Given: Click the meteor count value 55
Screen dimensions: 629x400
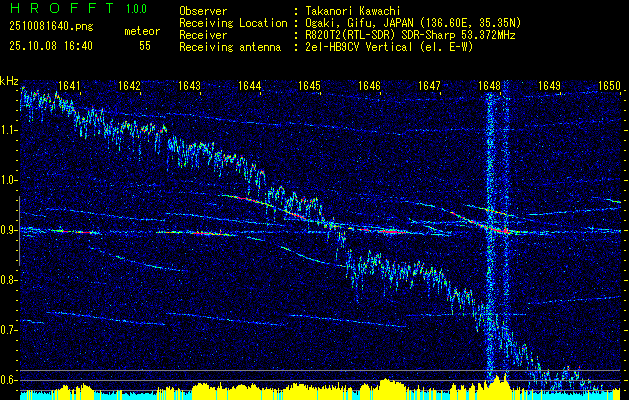Looking at the screenshot, I should click(x=145, y=46).
